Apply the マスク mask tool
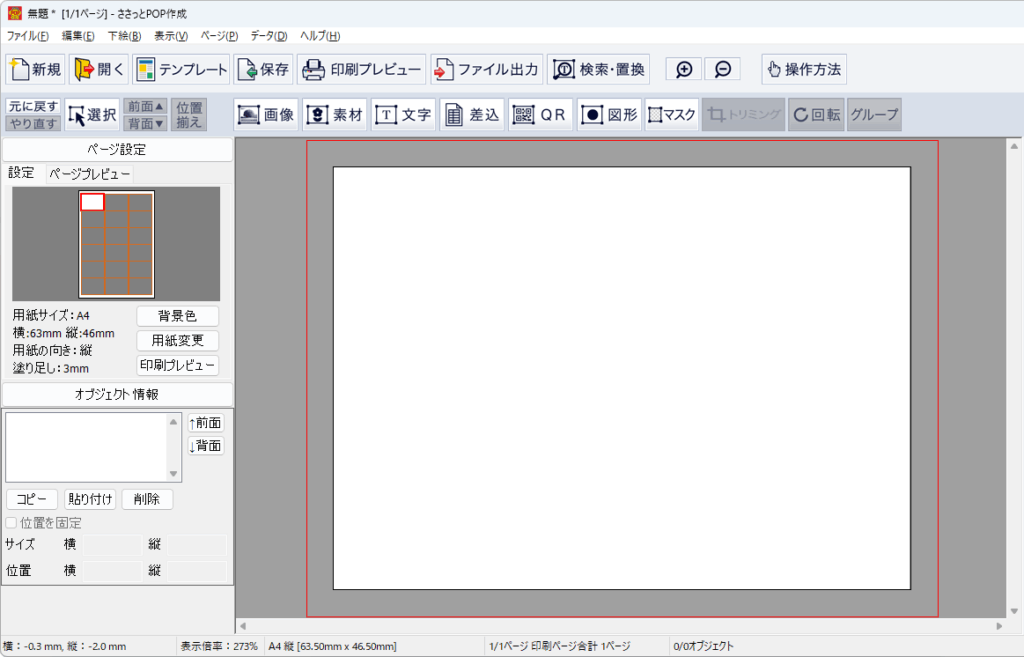The height and width of the screenshot is (657, 1024). pos(671,115)
